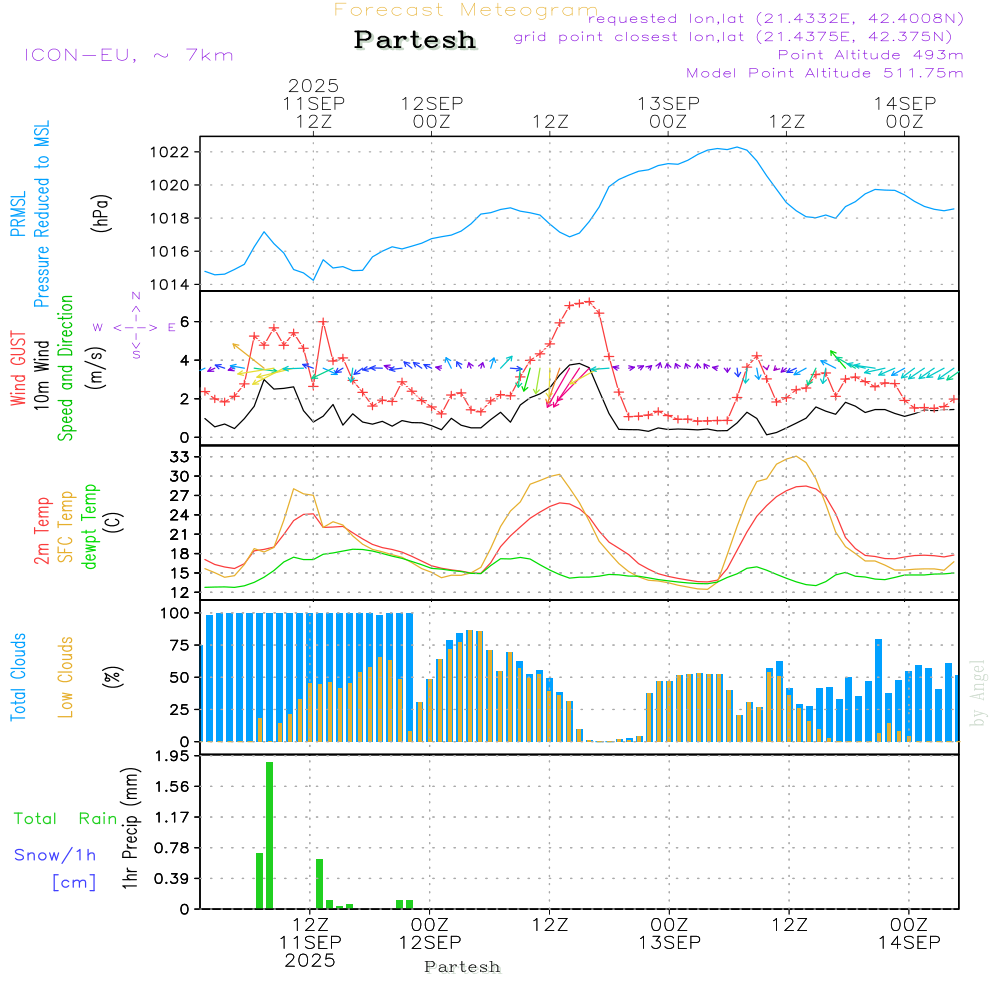Click the Forecast Meteogram heading
The width and height of the screenshot is (1000, 1000).
click(465, 10)
